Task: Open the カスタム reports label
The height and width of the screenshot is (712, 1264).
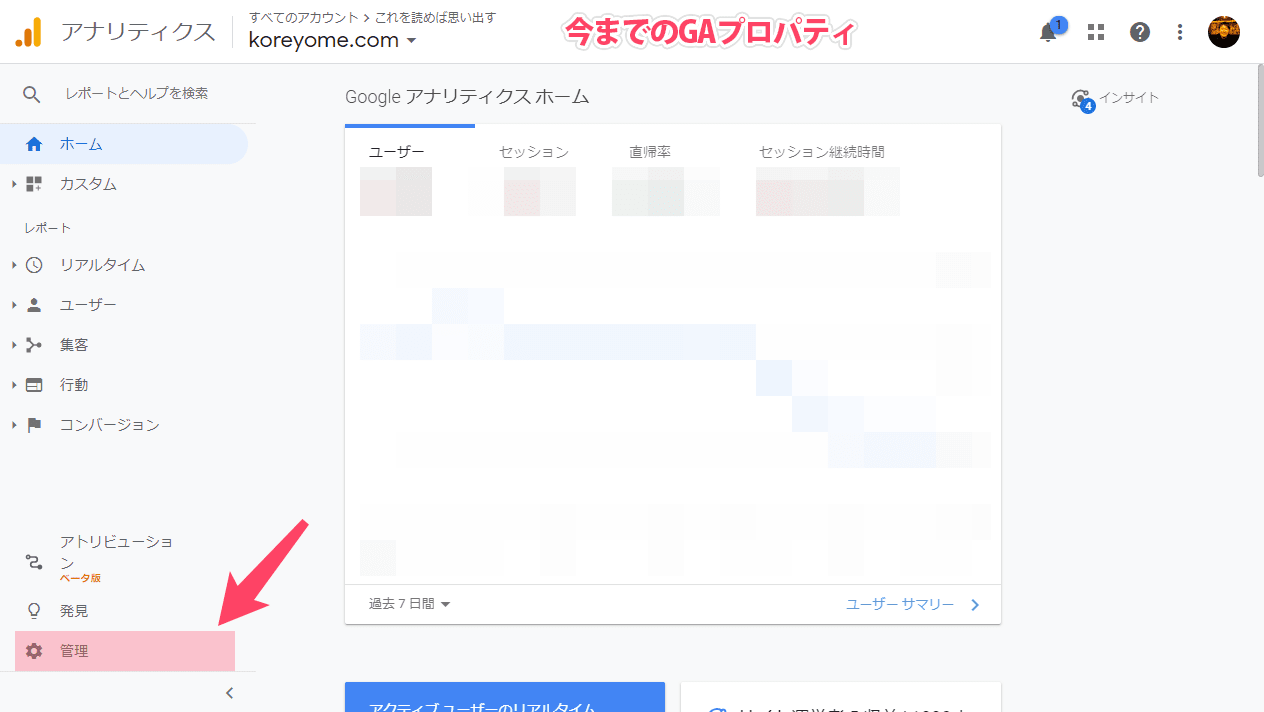Action: [x=88, y=184]
